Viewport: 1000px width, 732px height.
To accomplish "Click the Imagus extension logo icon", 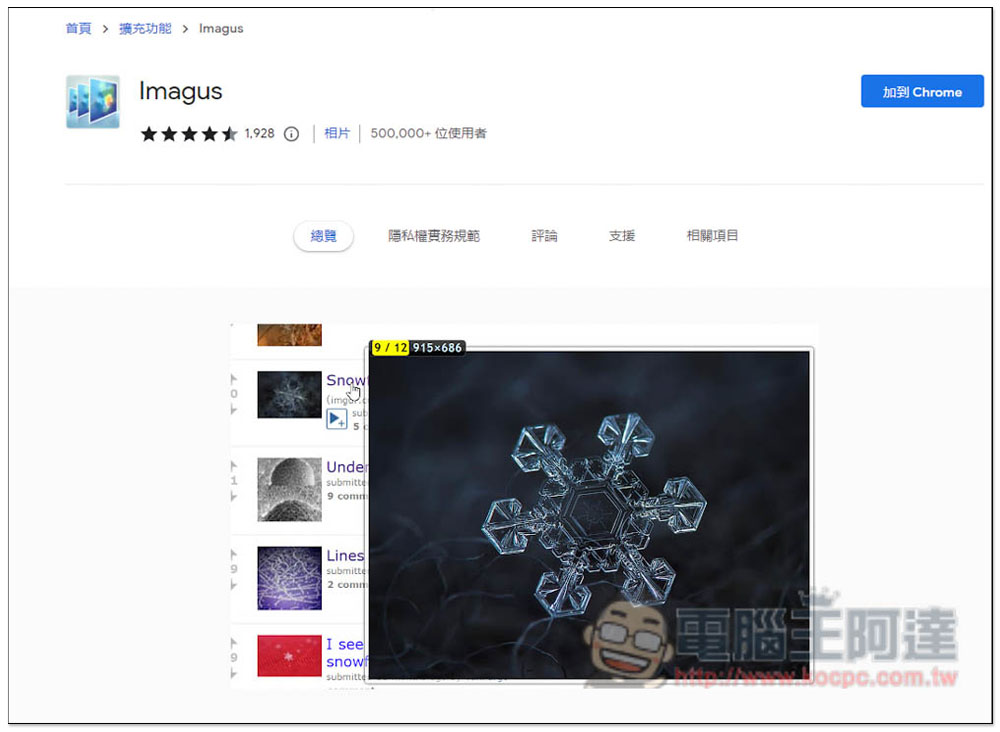I will tap(92, 101).
